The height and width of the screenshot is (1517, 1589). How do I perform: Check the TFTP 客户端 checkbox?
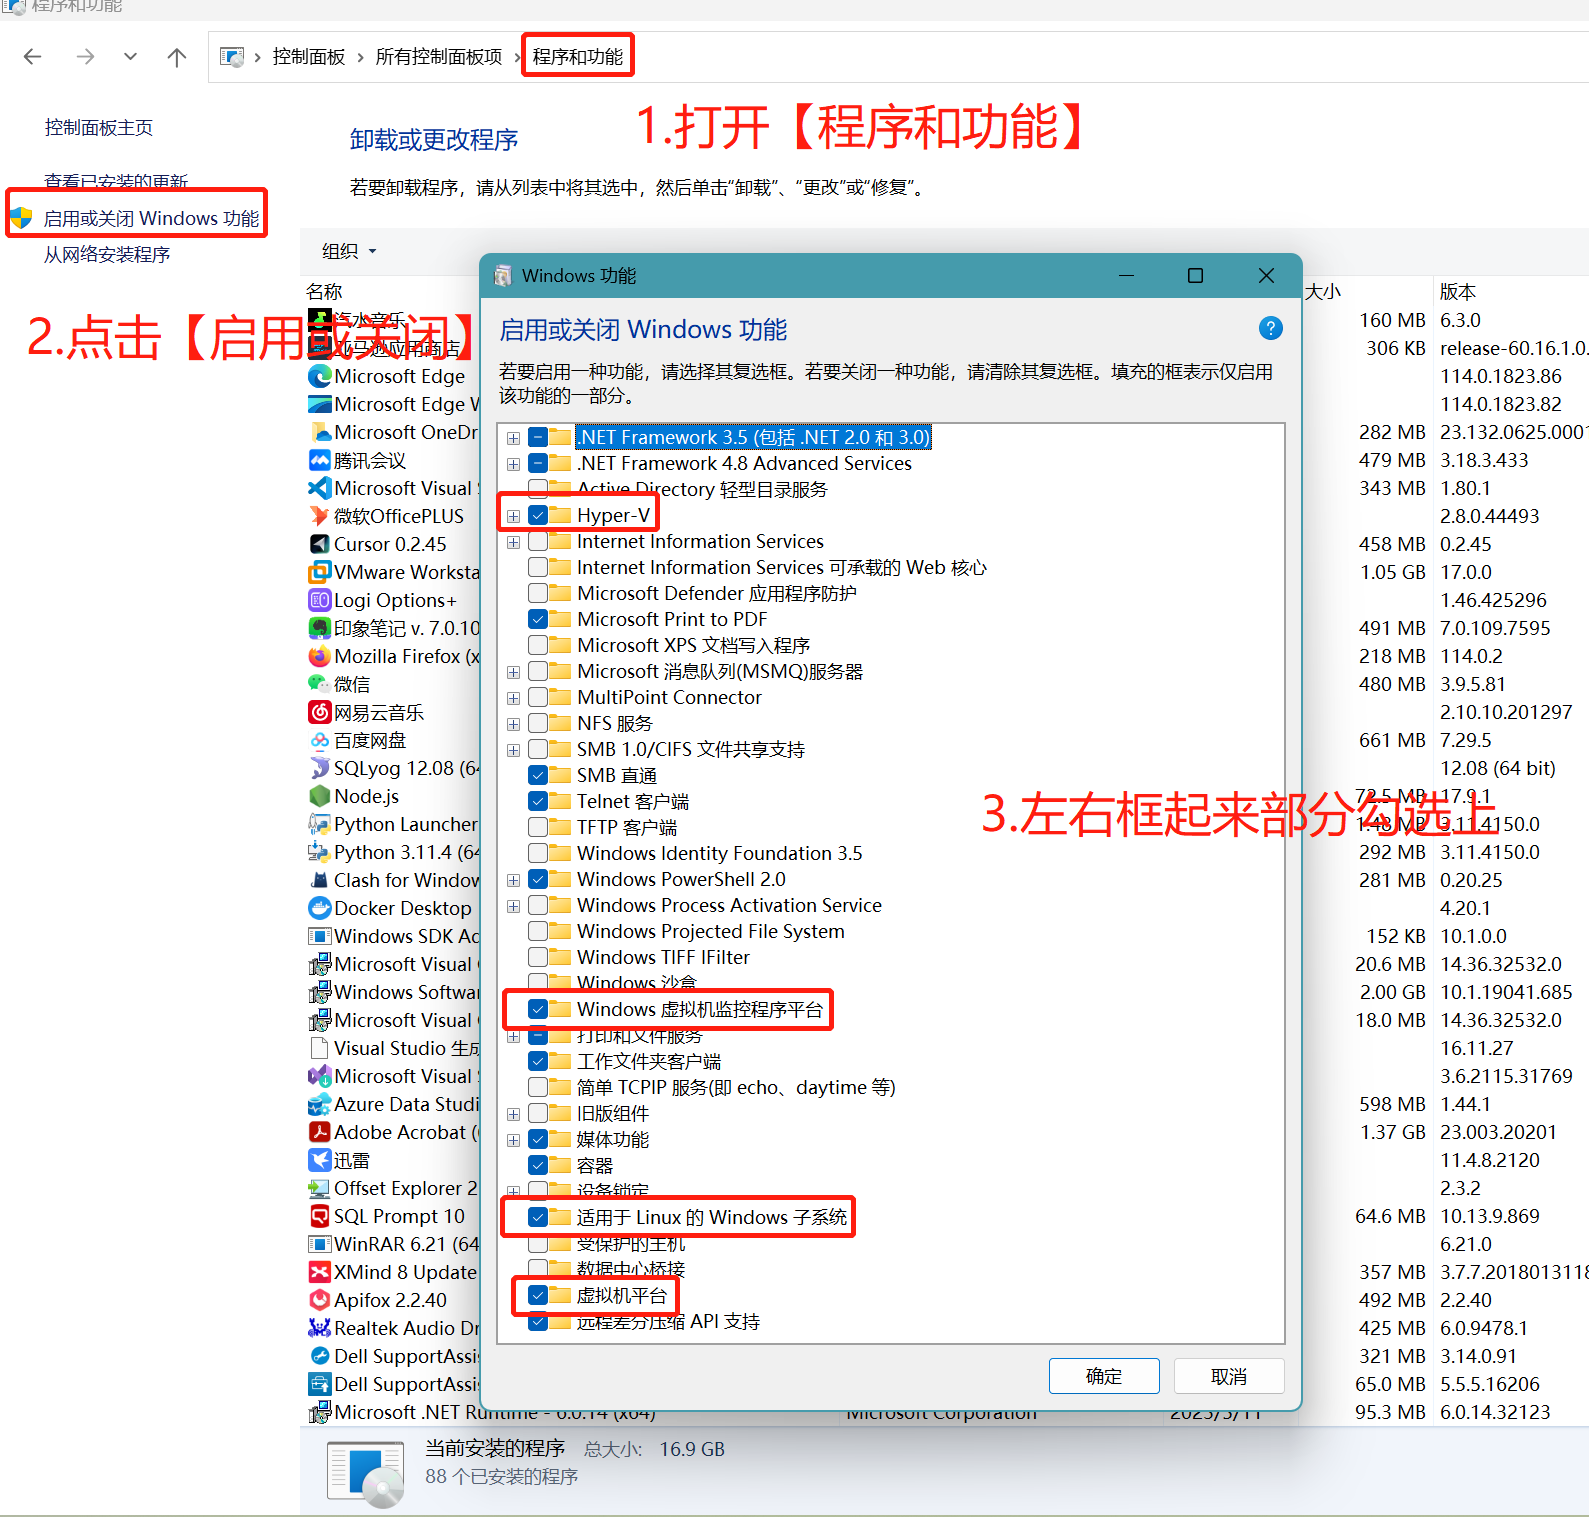coord(538,827)
